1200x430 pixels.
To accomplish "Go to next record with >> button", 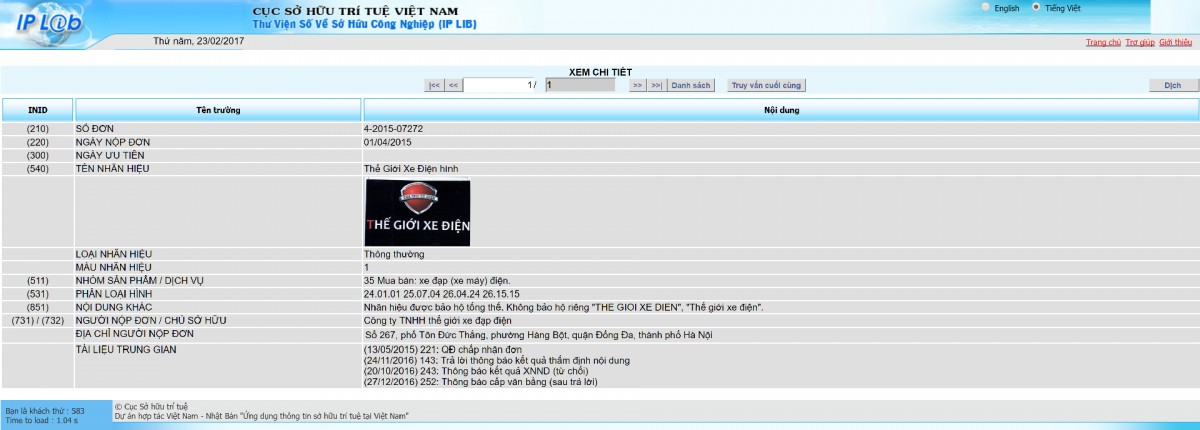I will (x=637, y=85).
